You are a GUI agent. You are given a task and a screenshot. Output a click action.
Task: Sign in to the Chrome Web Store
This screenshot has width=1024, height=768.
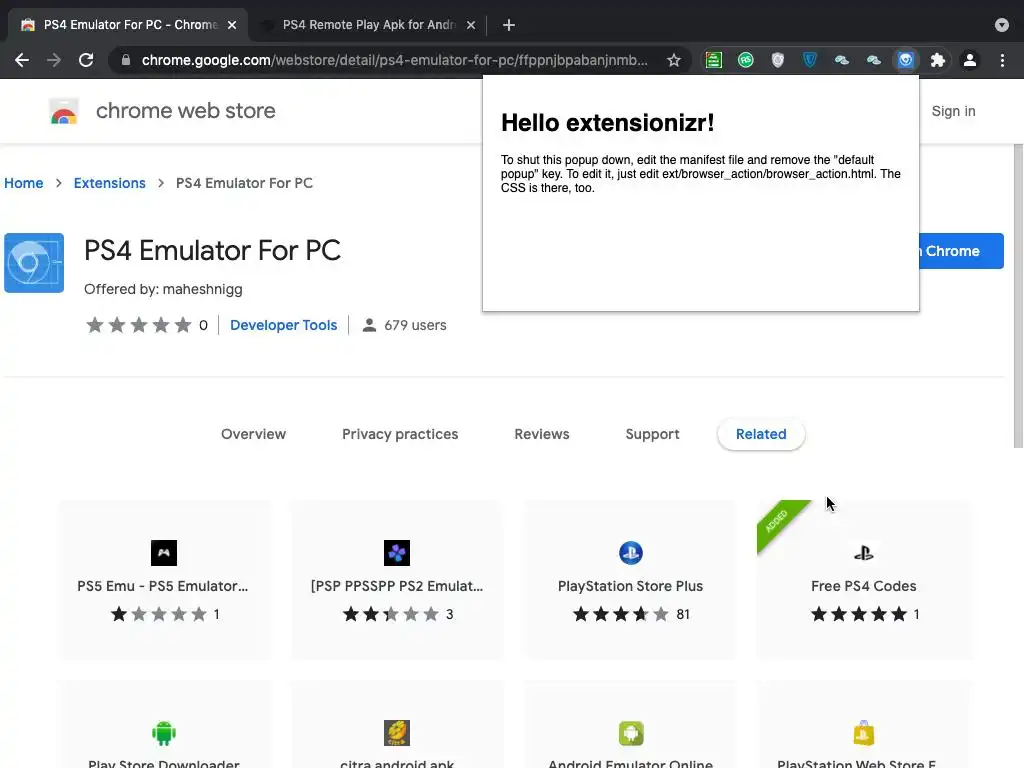tap(953, 111)
